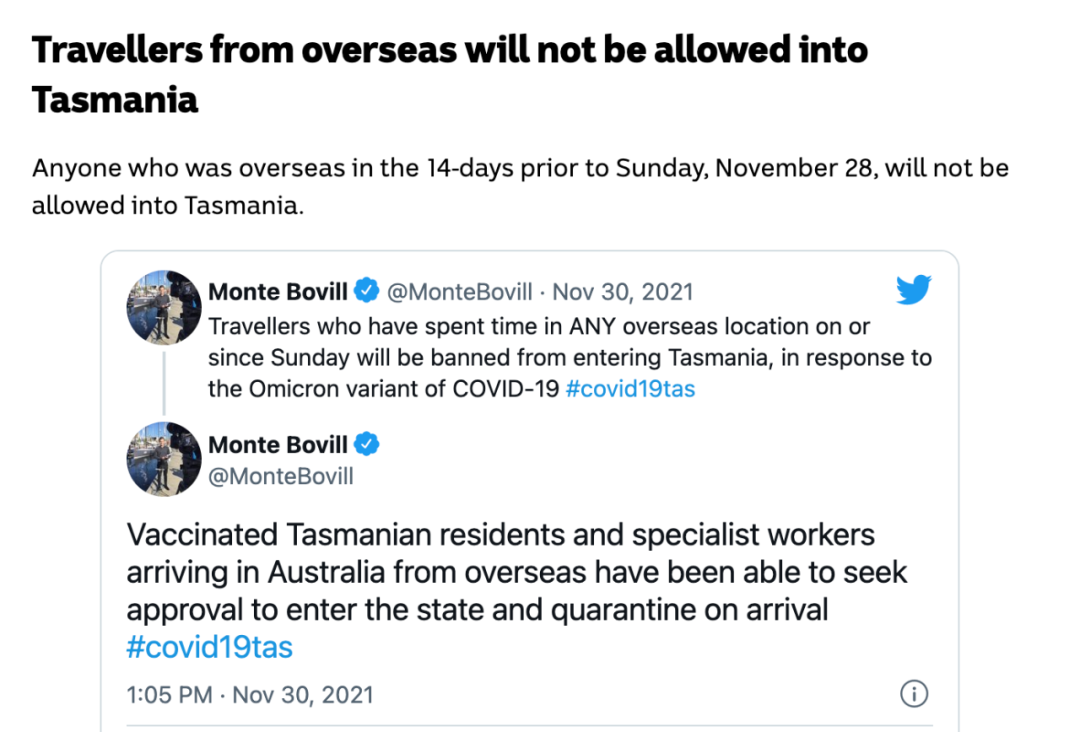Open the Nov 30, 2021 date in tweet header

click(x=623, y=292)
